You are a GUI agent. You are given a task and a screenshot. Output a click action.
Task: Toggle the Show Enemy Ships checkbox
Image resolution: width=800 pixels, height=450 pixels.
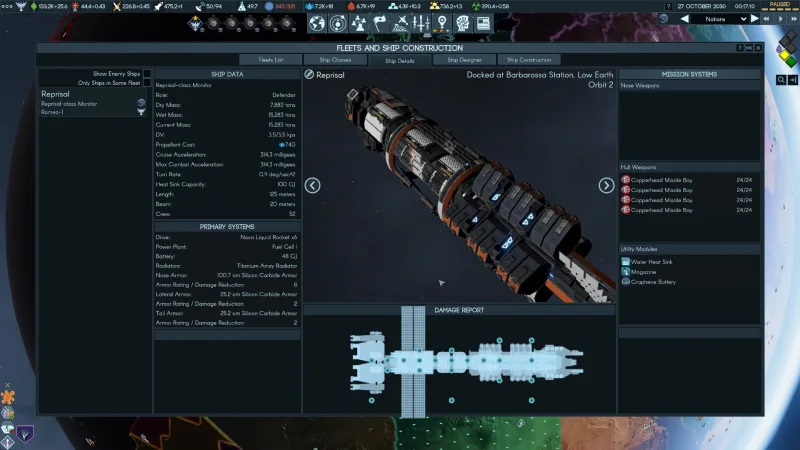[x=147, y=73]
